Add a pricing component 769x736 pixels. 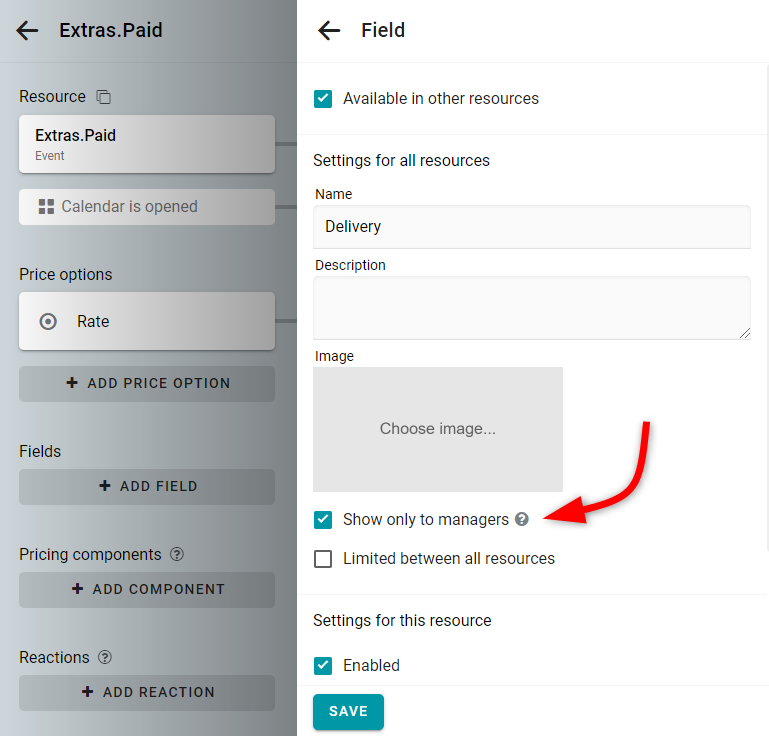tap(147, 589)
